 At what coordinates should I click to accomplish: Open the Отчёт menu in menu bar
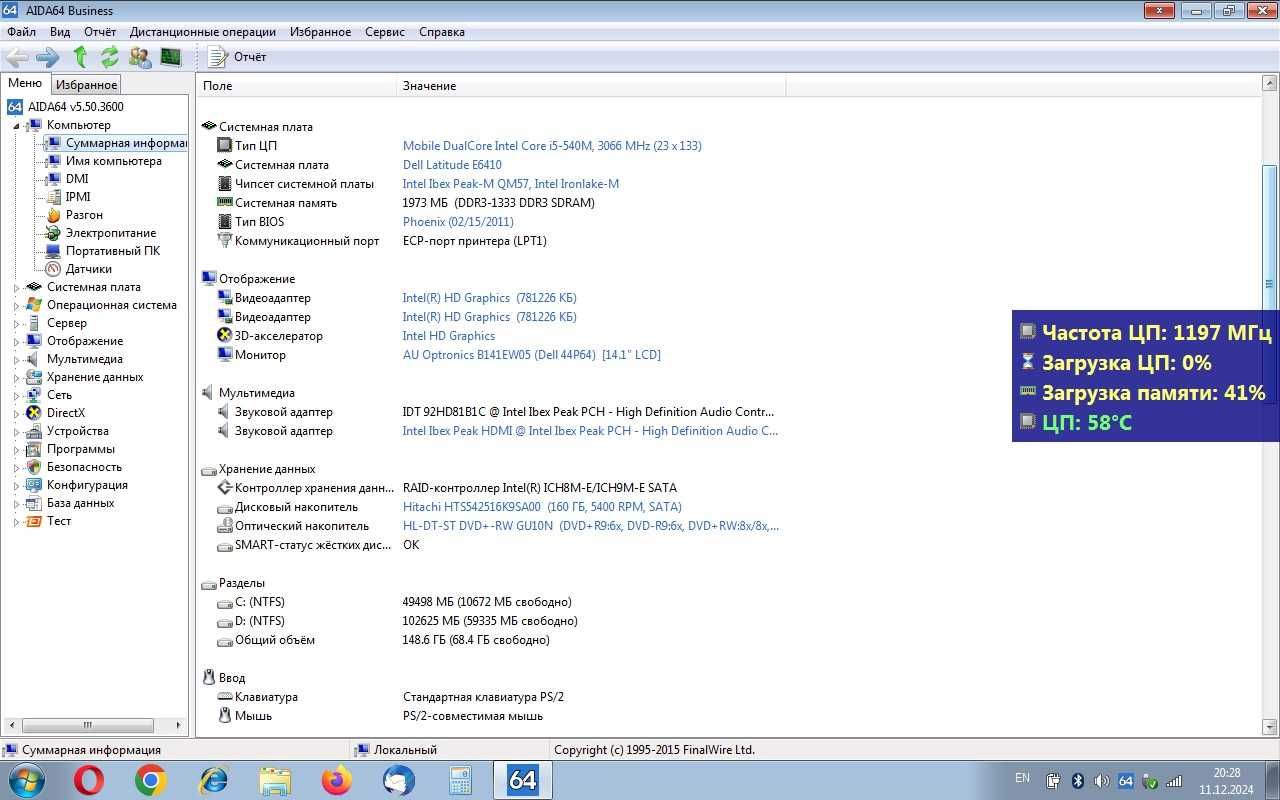(100, 32)
